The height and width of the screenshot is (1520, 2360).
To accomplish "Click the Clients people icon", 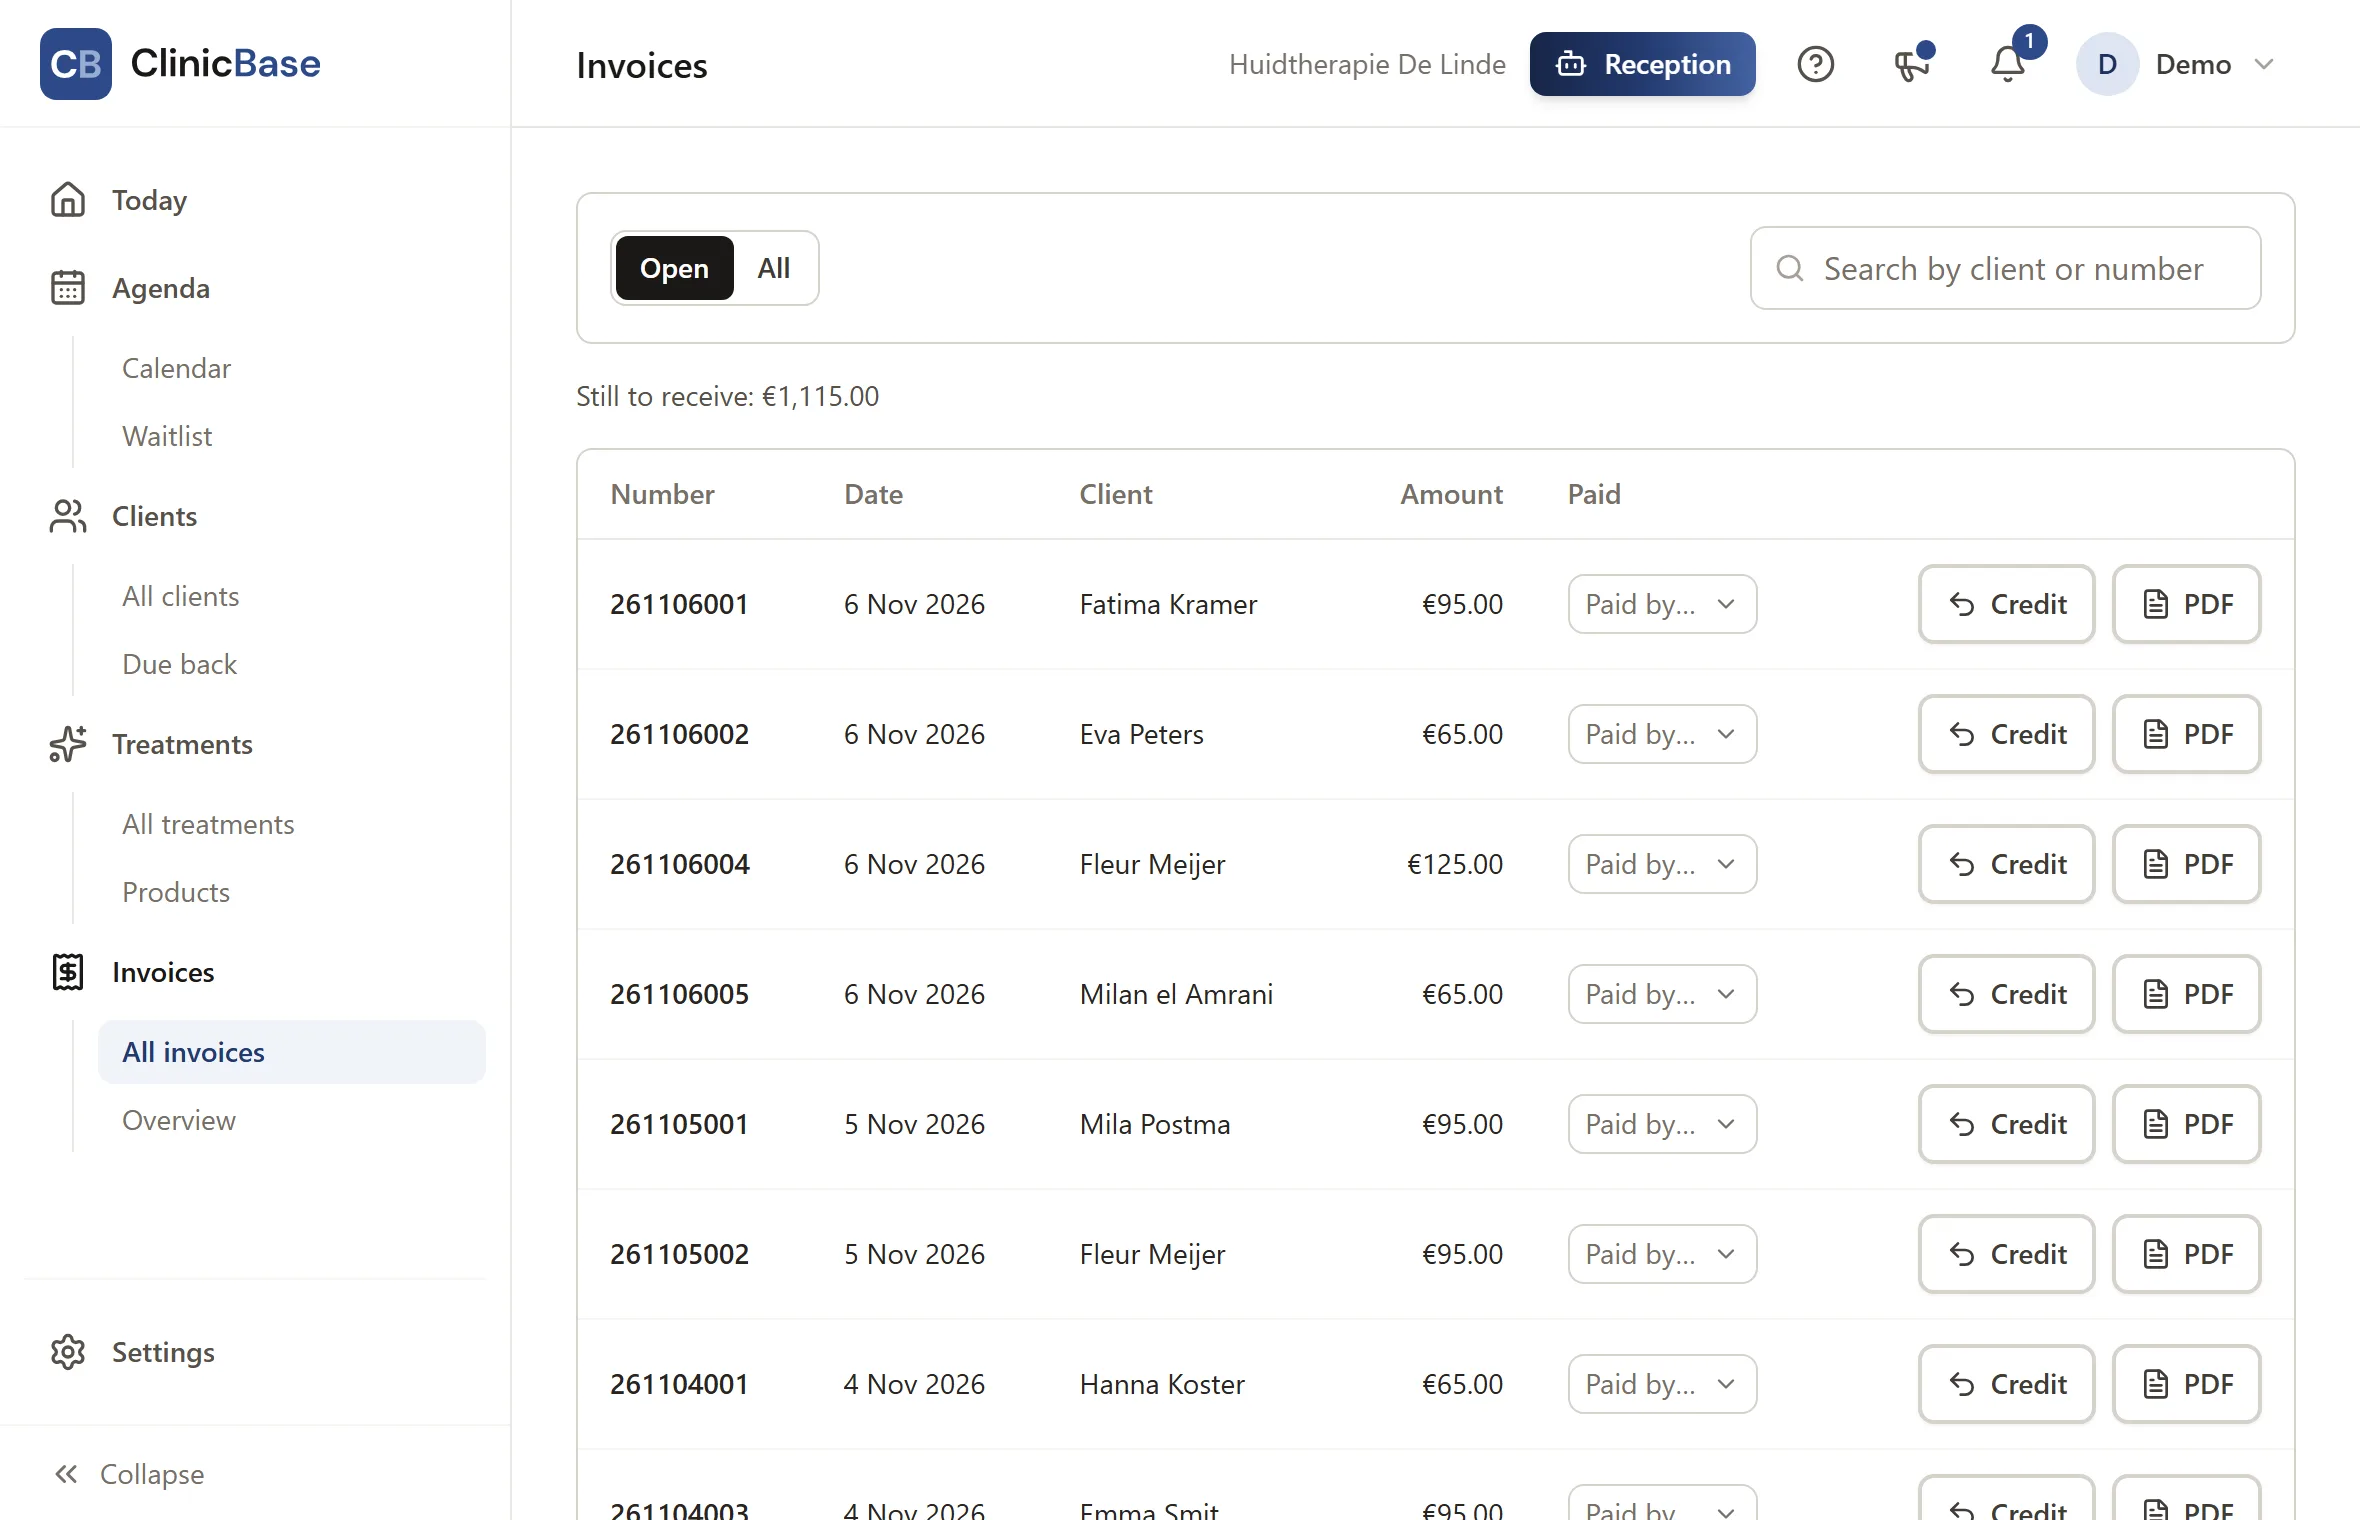I will click(x=68, y=516).
